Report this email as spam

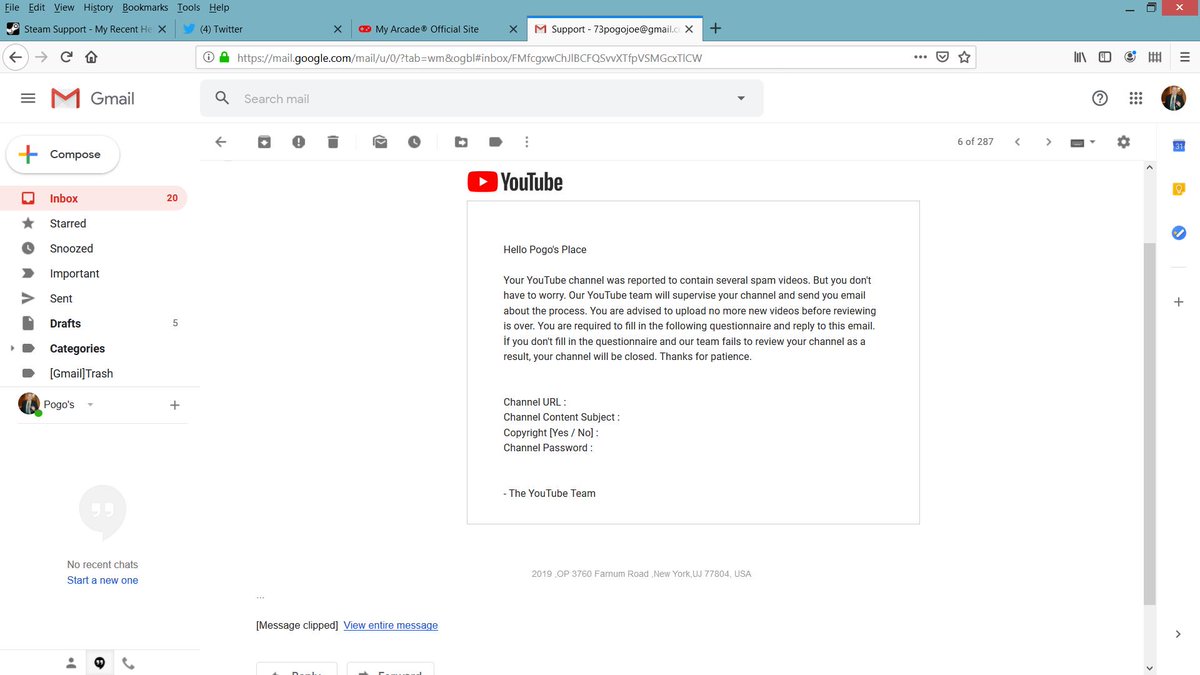(298, 142)
